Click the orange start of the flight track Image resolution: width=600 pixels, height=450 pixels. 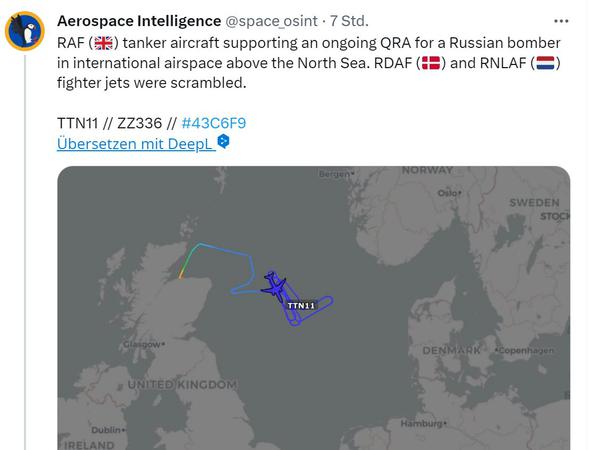coord(181,275)
